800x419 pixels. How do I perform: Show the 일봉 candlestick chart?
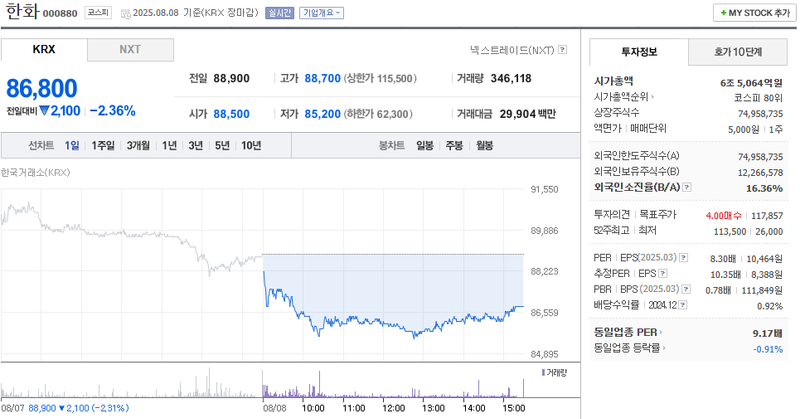click(x=424, y=145)
